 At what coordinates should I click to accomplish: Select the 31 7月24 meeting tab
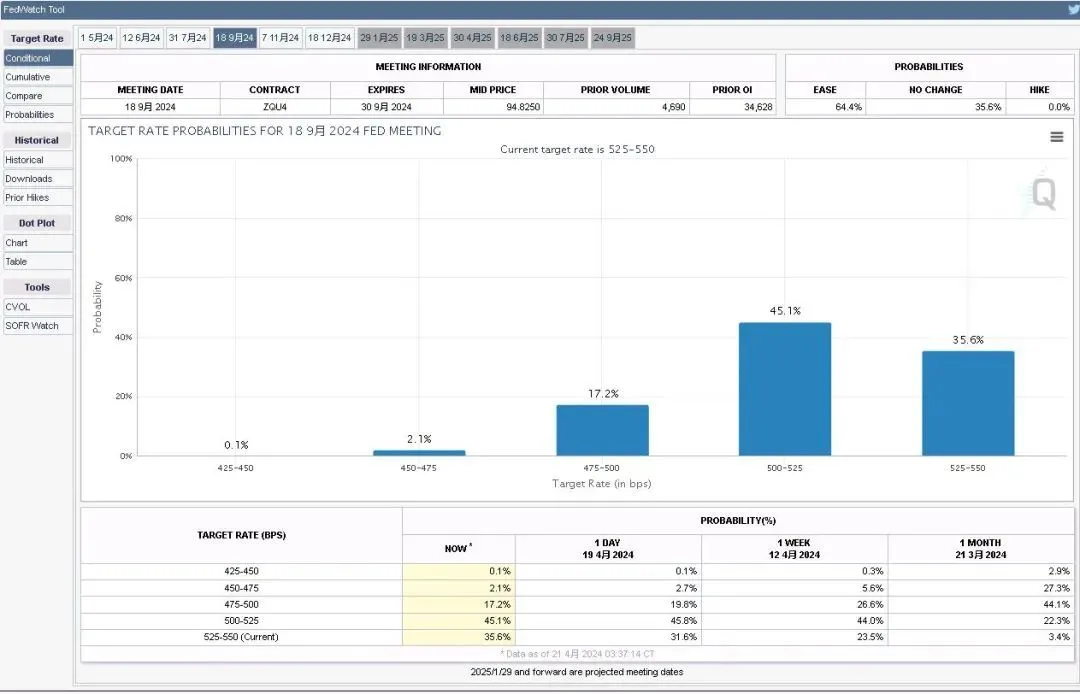[187, 38]
